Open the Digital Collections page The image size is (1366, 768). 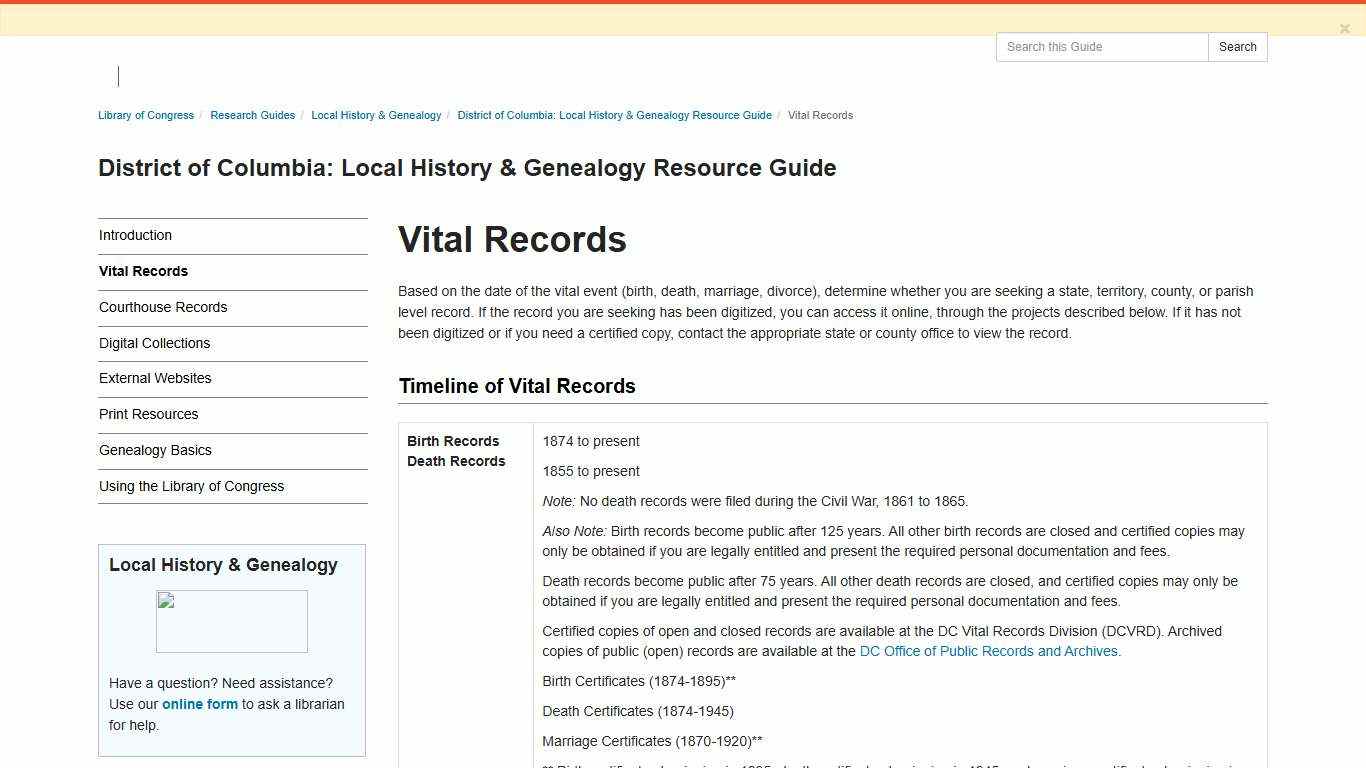pos(154,343)
